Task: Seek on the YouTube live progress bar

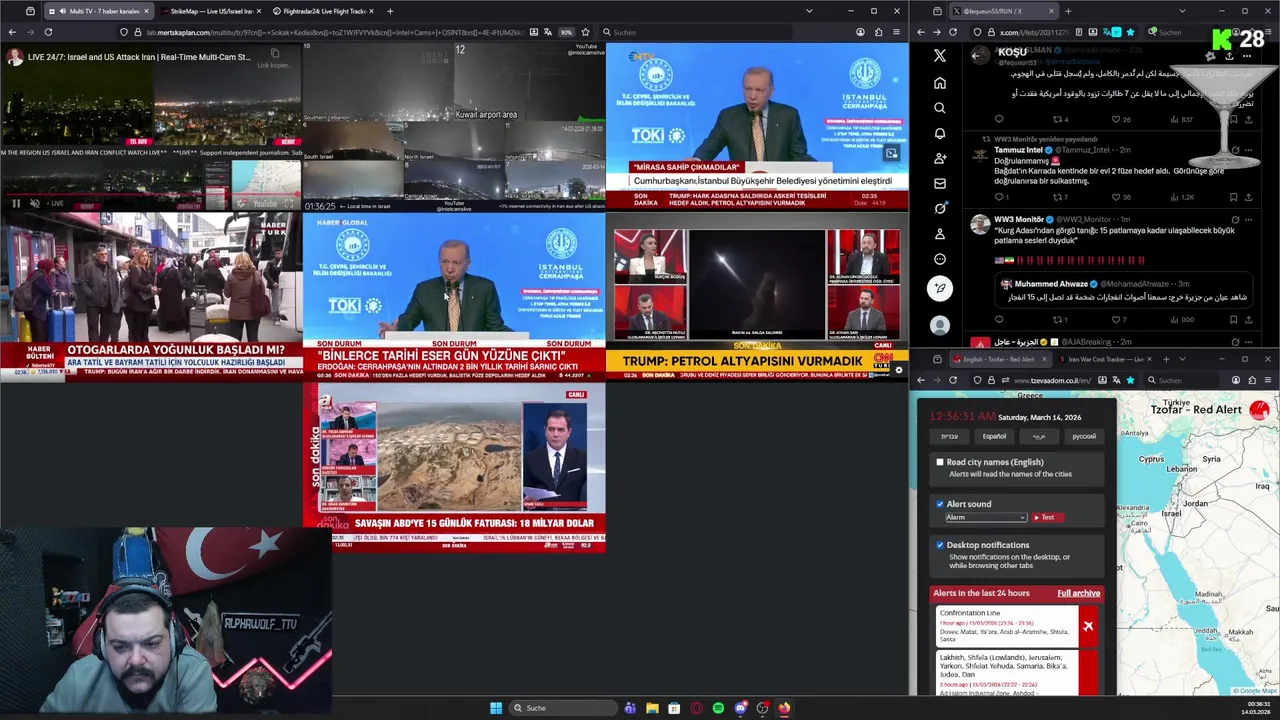Action: point(150,194)
